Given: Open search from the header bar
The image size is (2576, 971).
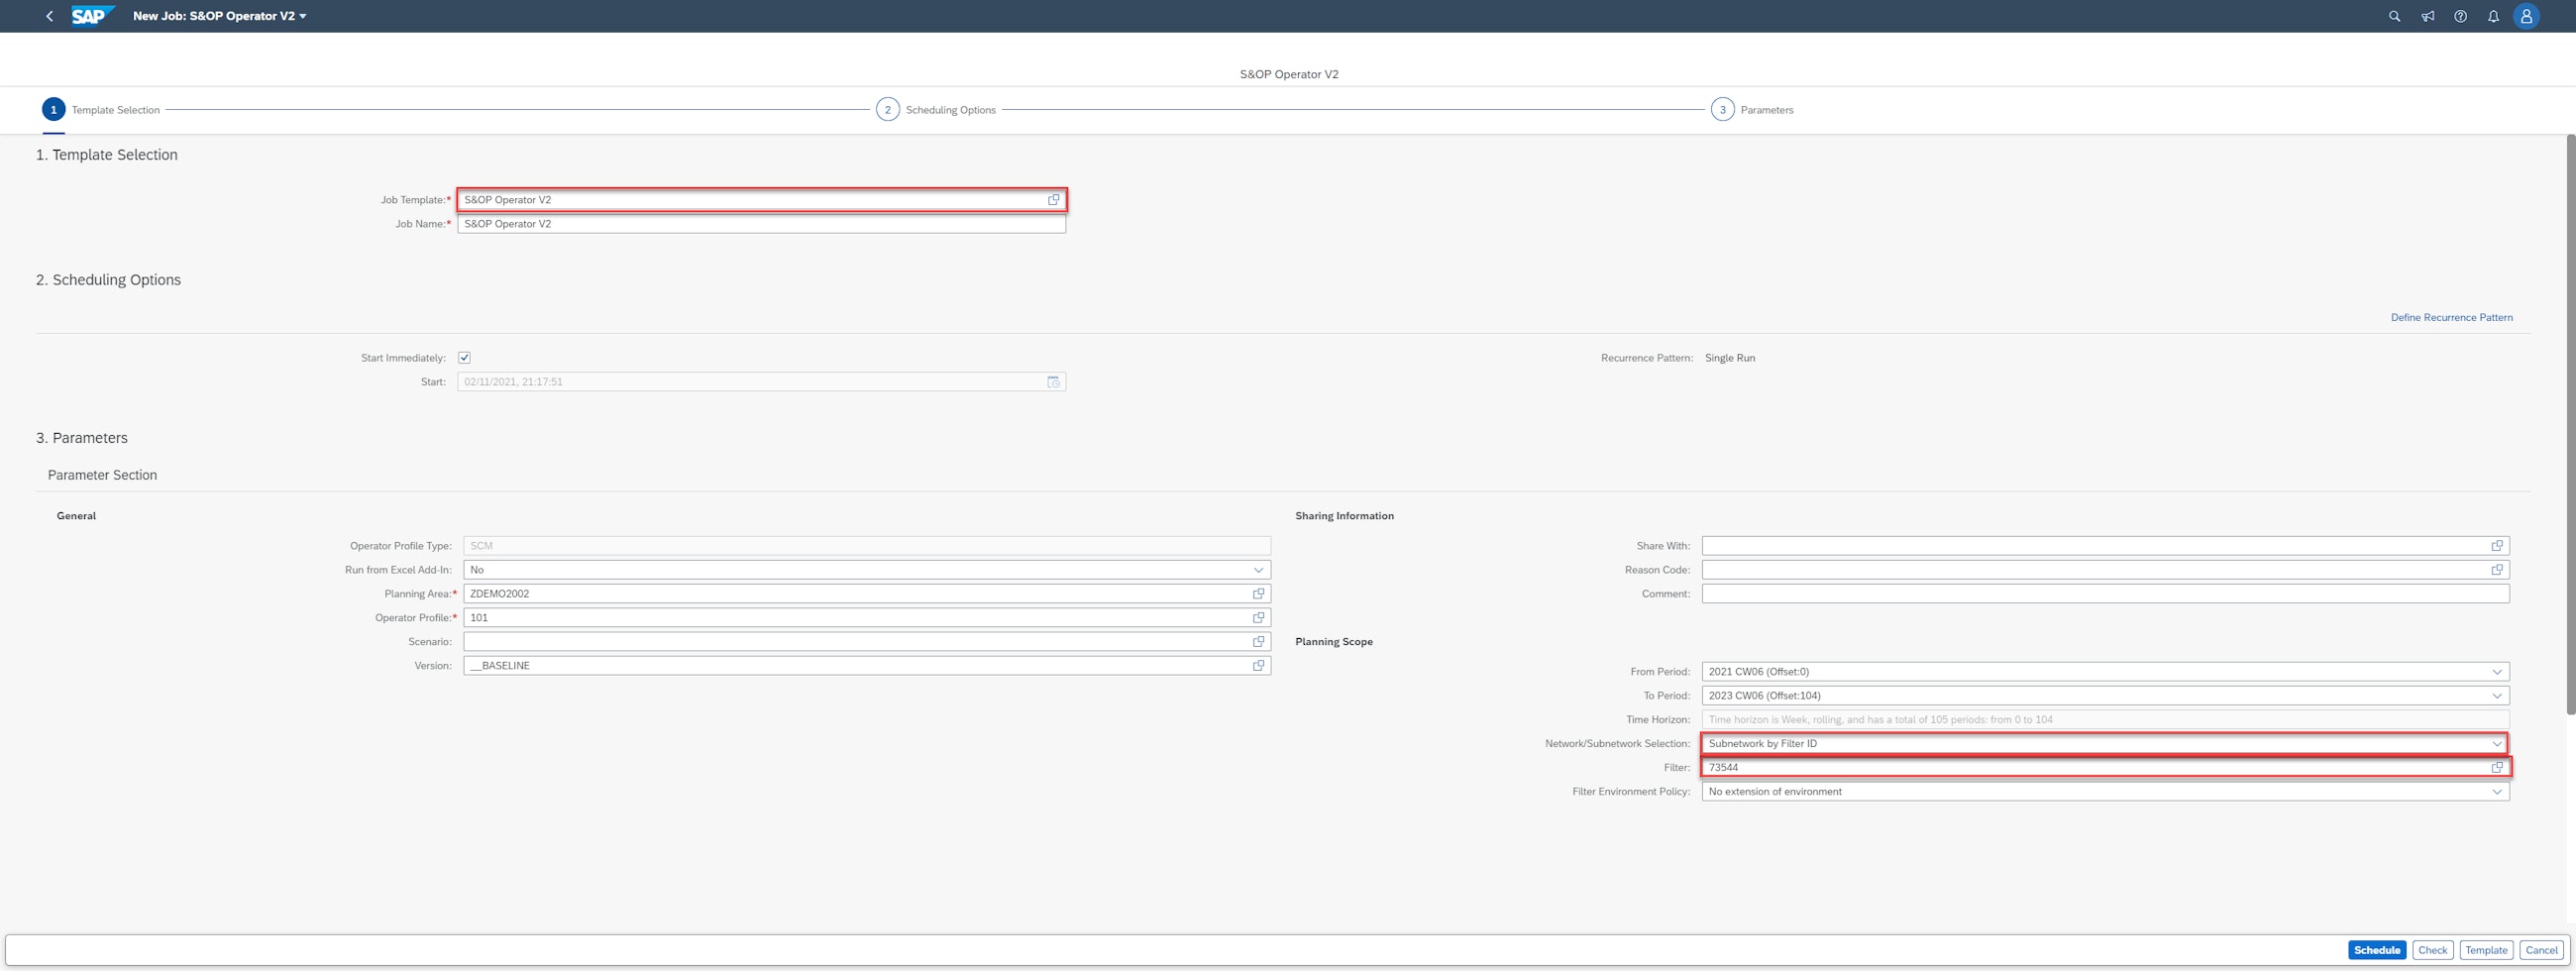Looking at the screenshot, I should [2394, 16].
